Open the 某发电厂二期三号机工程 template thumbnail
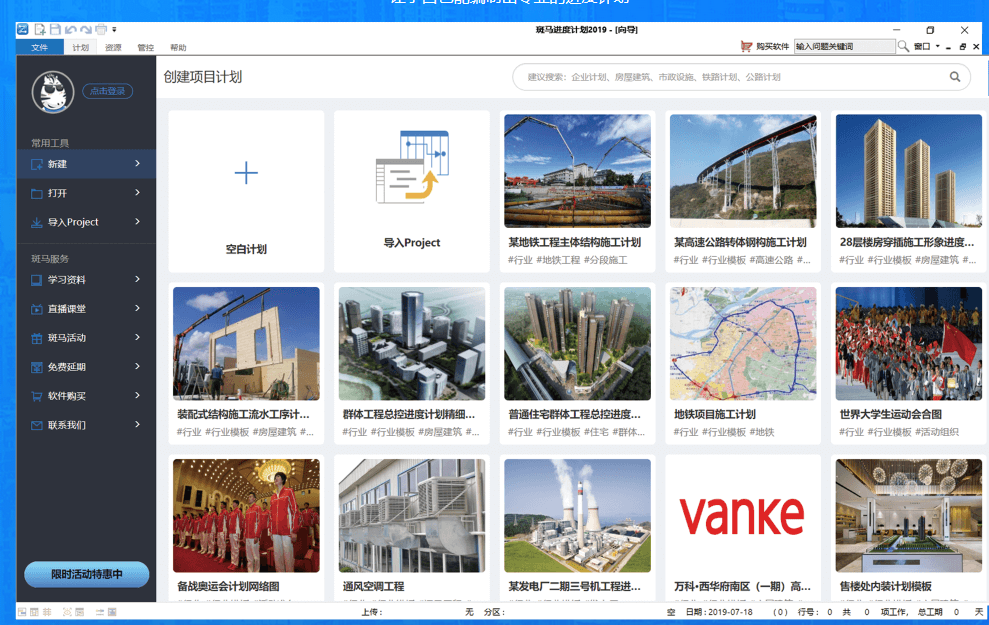The image size is (989, 625). click(x=577, y=516)
